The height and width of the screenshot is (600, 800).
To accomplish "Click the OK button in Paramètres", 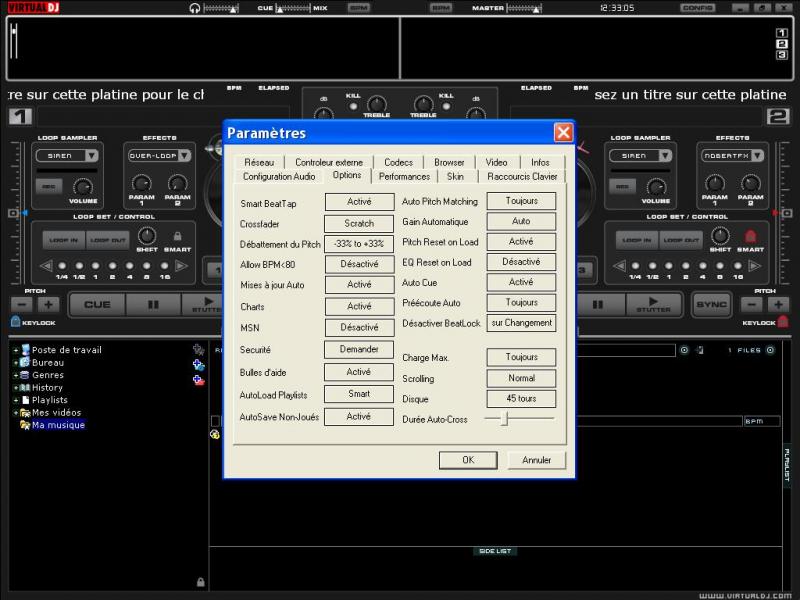I will pos(467,460).
